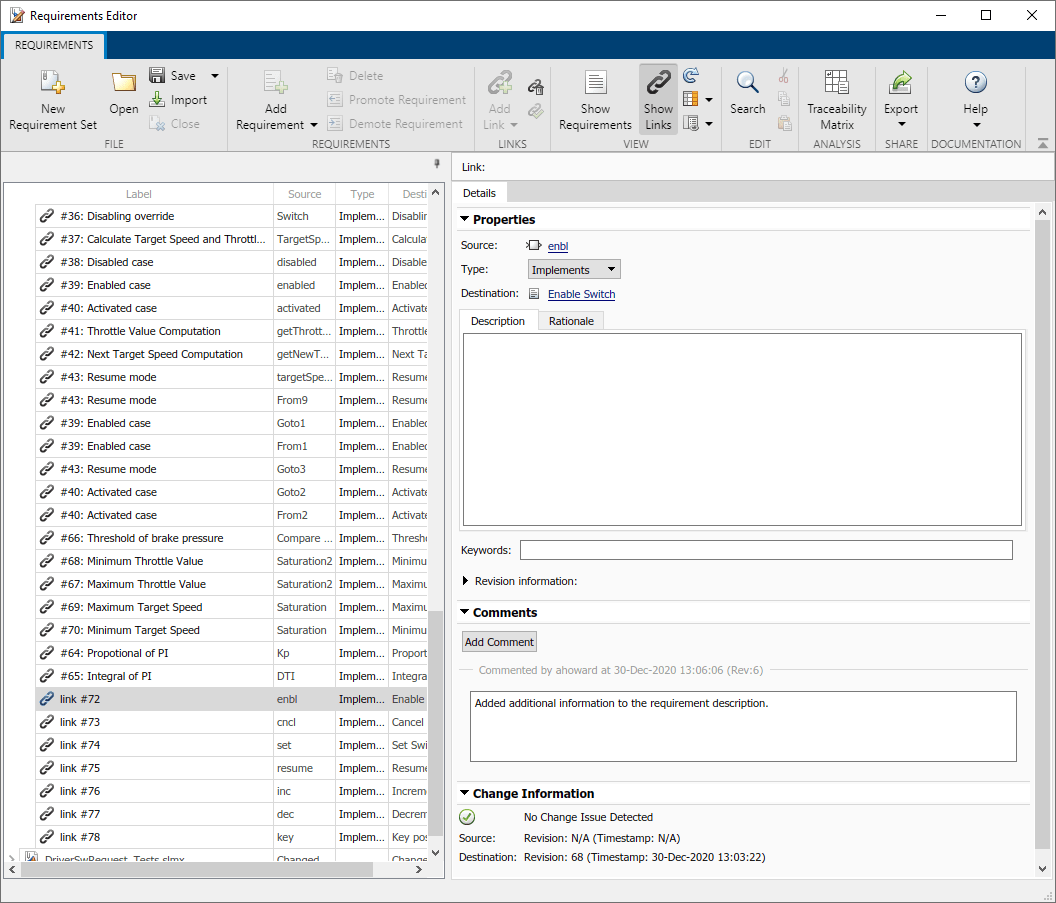
Task: Click the Import icon
Action: 158,100
